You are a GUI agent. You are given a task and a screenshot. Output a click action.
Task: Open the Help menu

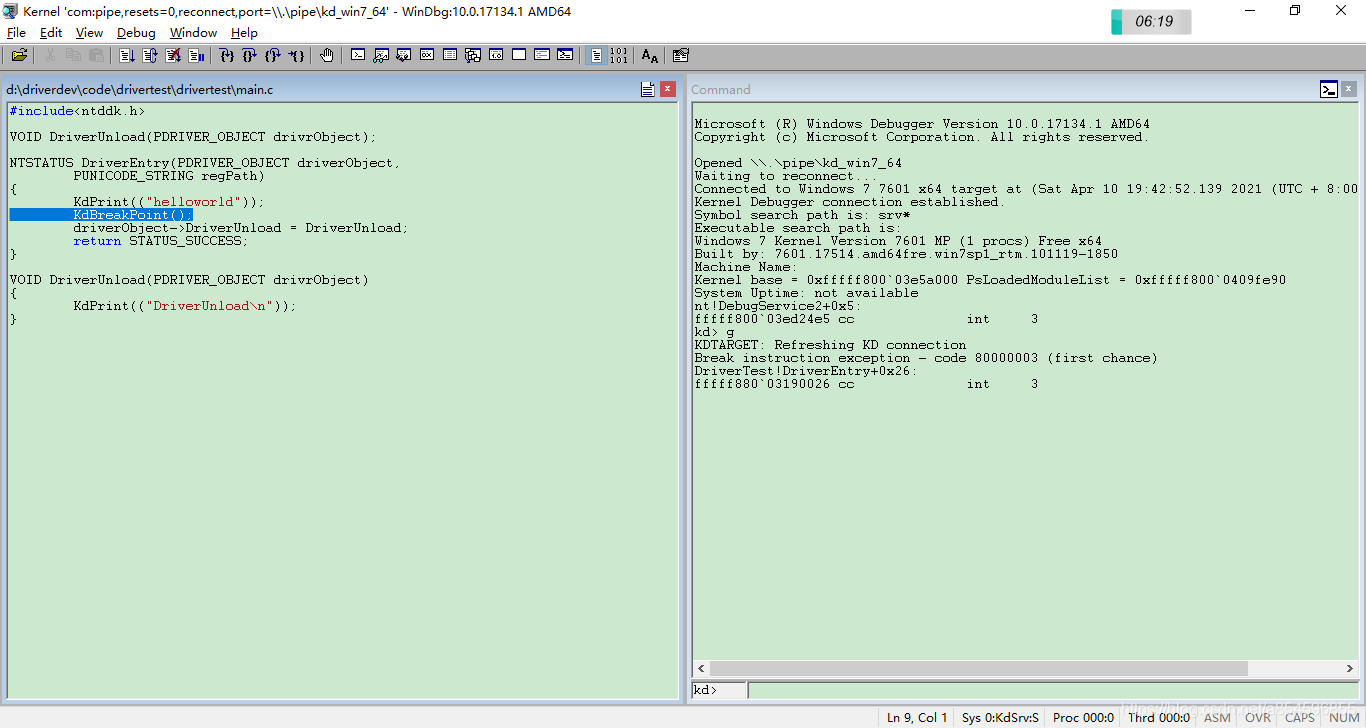(244, 33)
